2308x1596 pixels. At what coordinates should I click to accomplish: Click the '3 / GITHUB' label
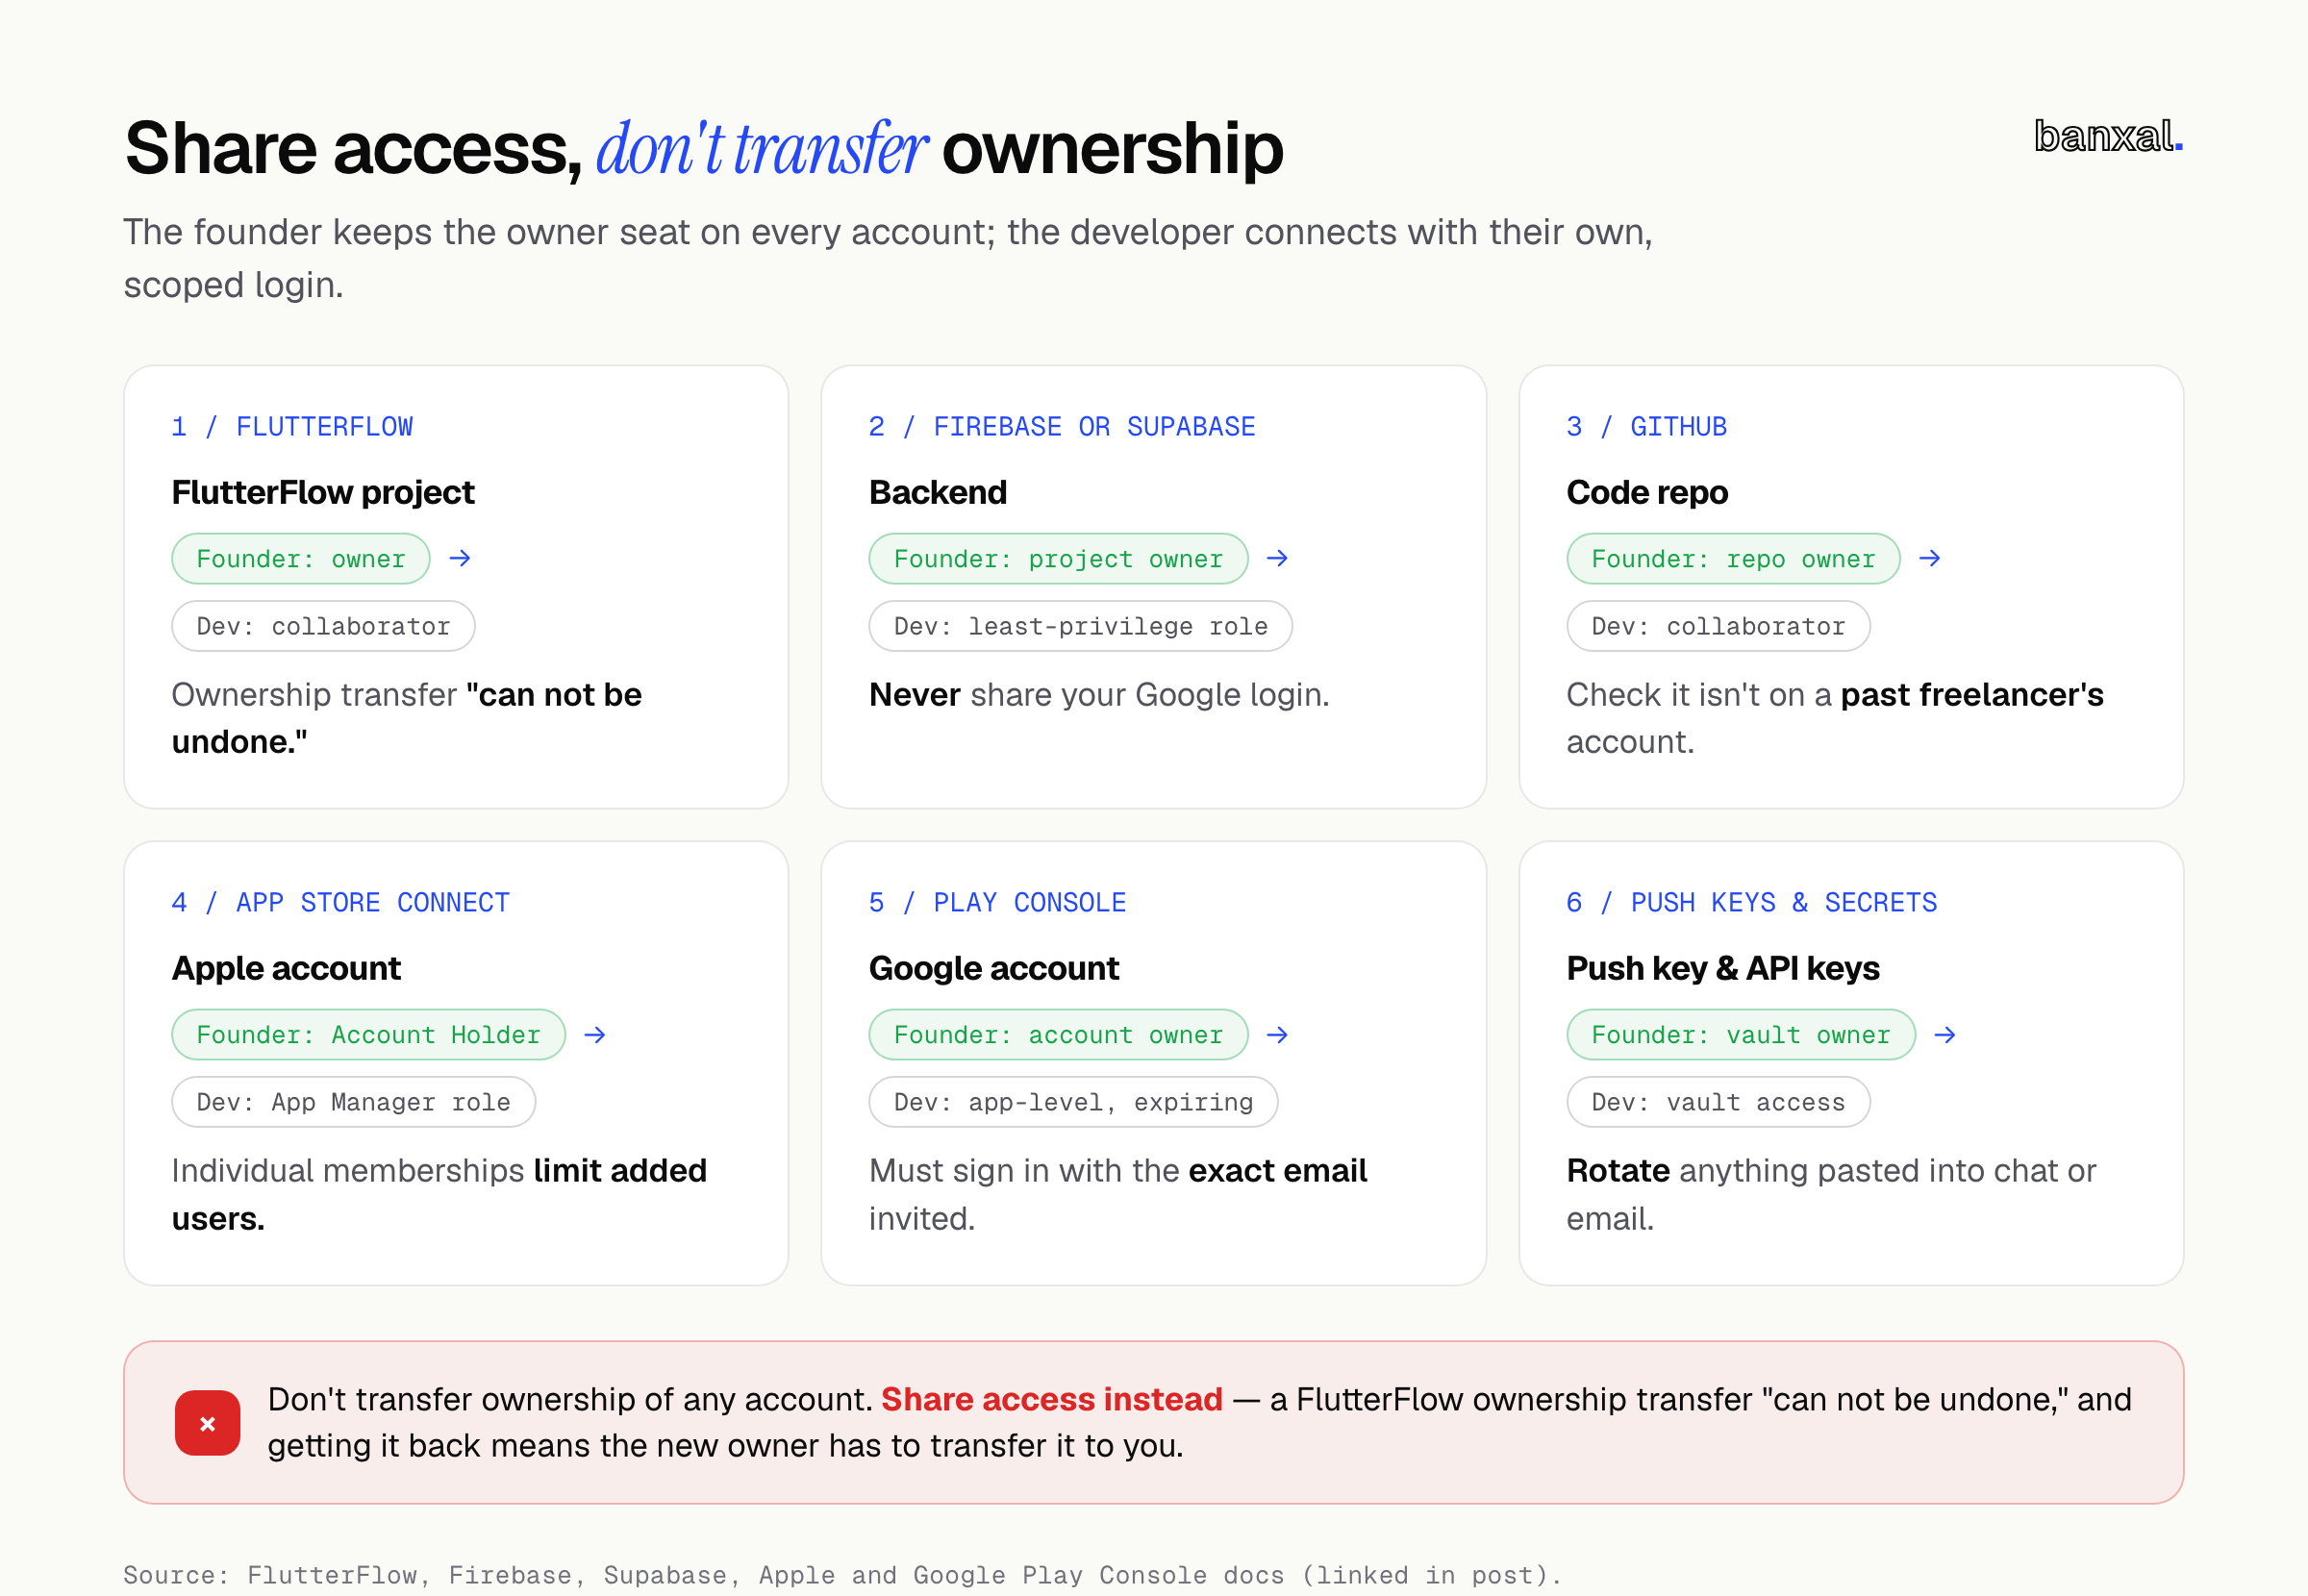pos(1647,427)
